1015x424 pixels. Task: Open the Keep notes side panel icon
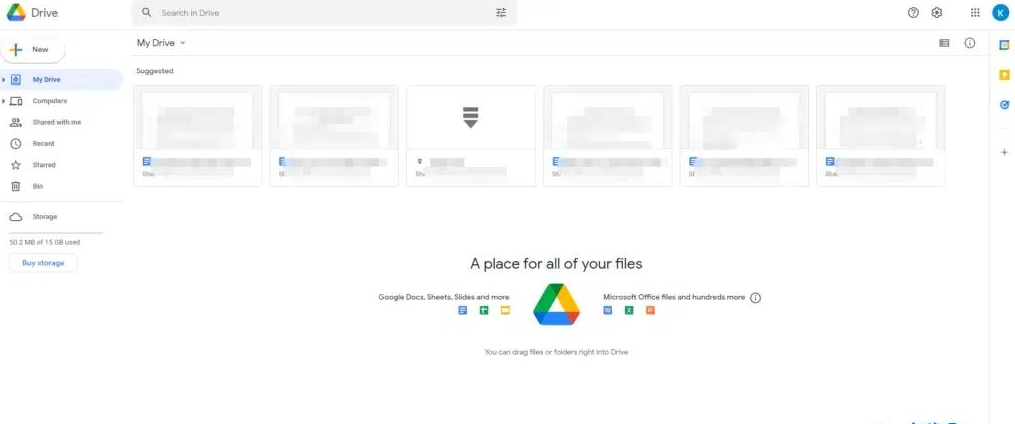point(1004,74)
